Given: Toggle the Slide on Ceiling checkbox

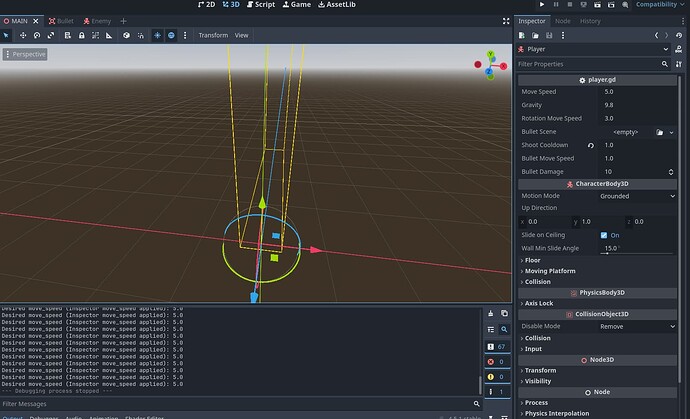Looking at the screenshot, I should click(x=604, y=235).
